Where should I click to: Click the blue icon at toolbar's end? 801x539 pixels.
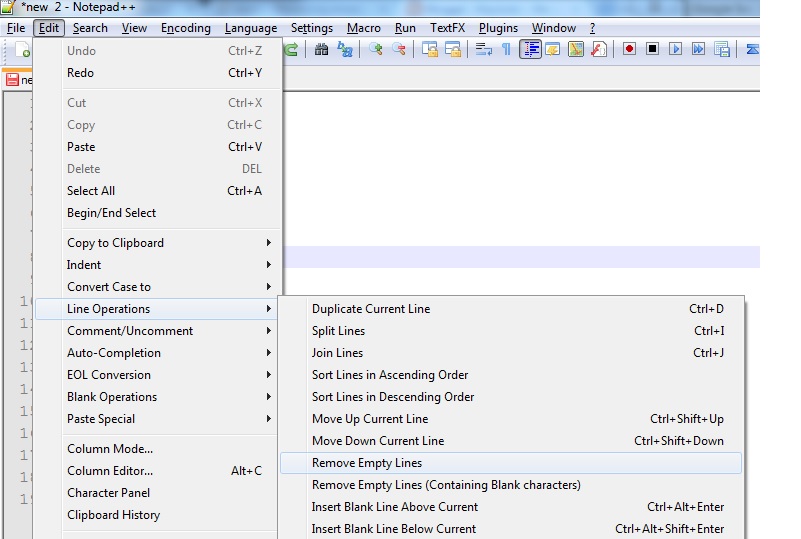click(x=752, y=50)
